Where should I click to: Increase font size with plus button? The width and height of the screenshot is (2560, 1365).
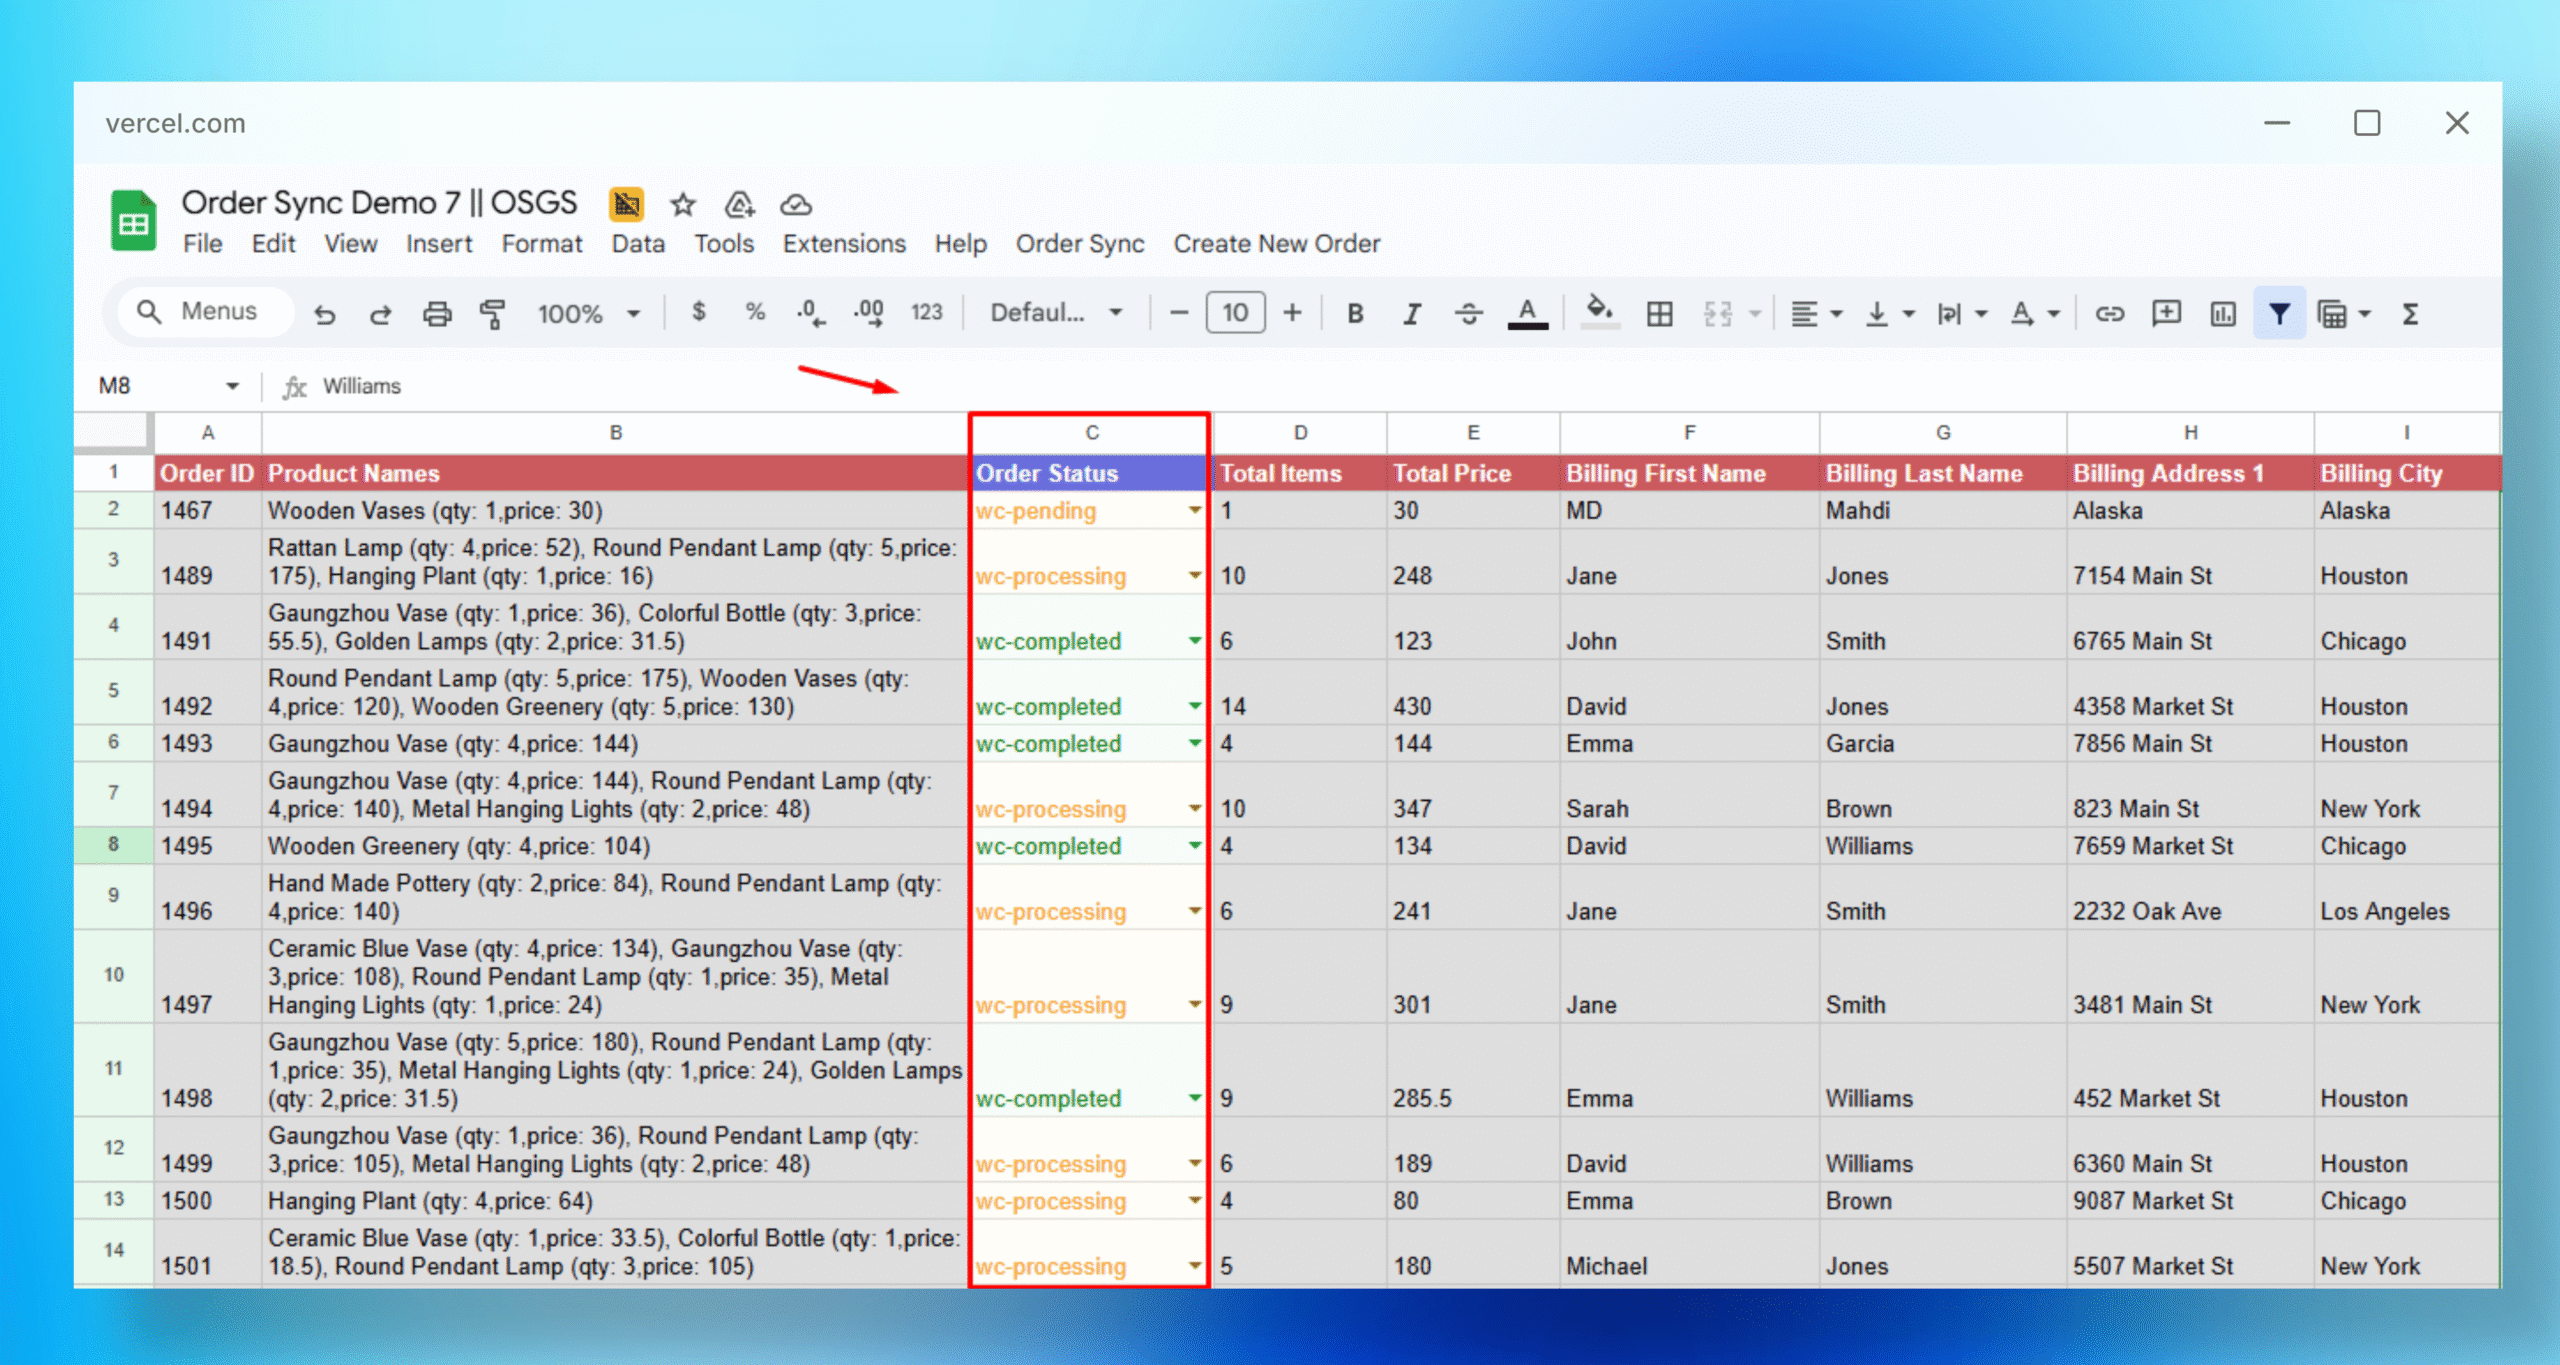(1292, 313)
